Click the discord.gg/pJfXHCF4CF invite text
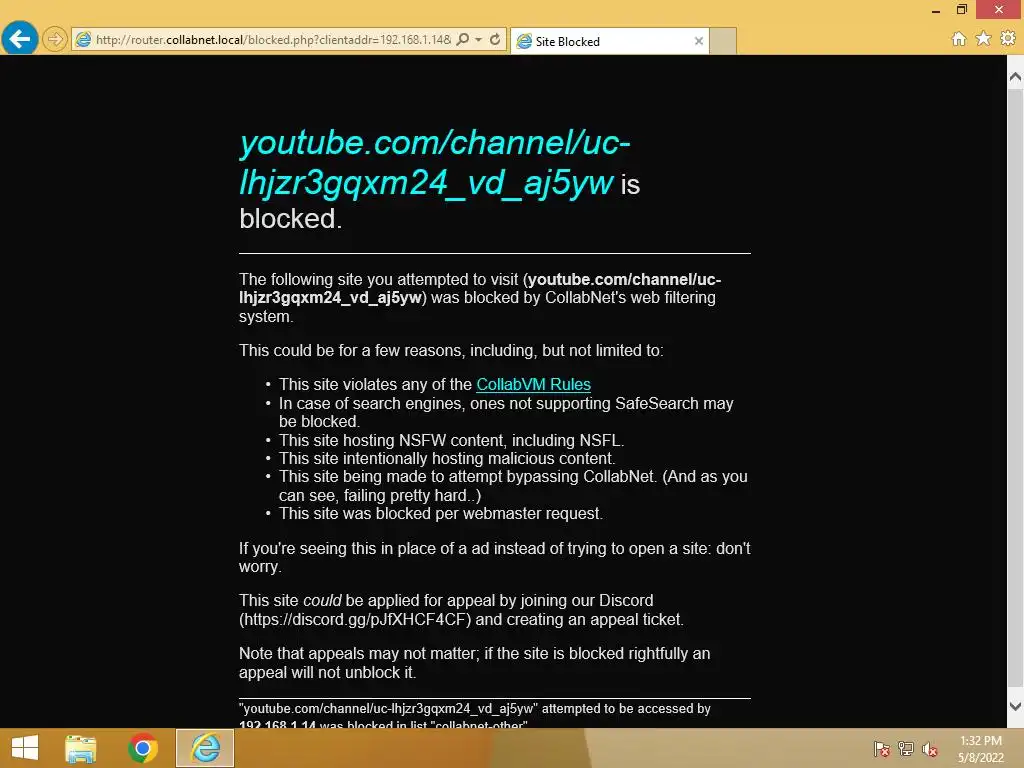 click(353, 619)
